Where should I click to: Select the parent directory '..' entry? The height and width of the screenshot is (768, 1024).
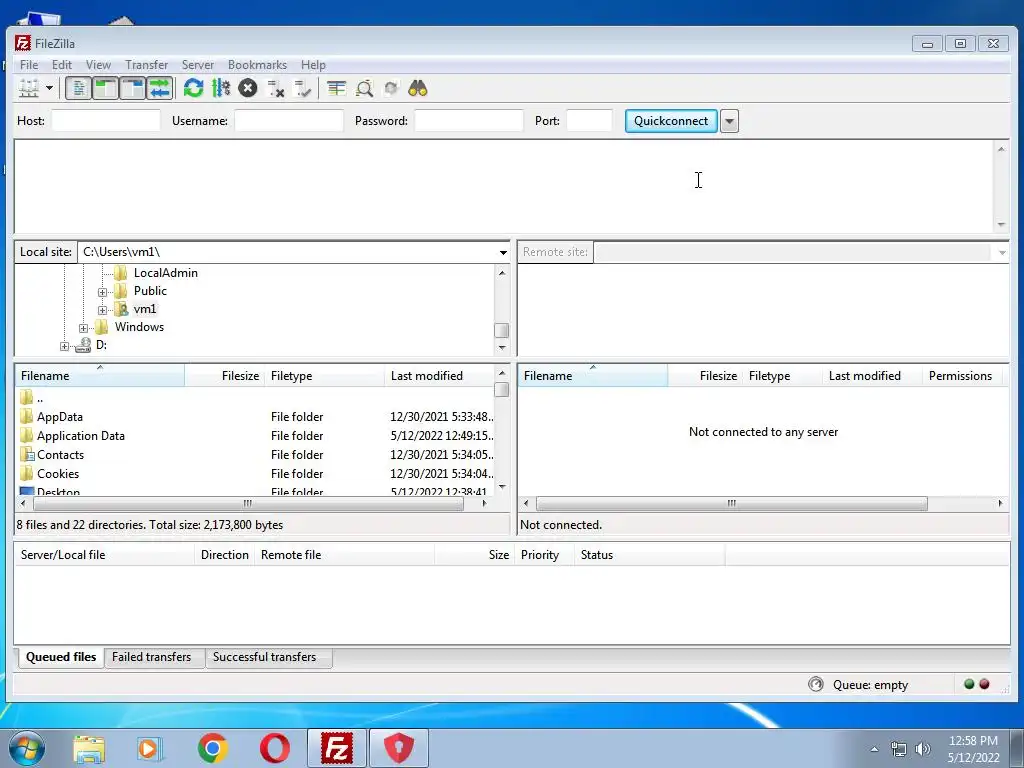255,398
